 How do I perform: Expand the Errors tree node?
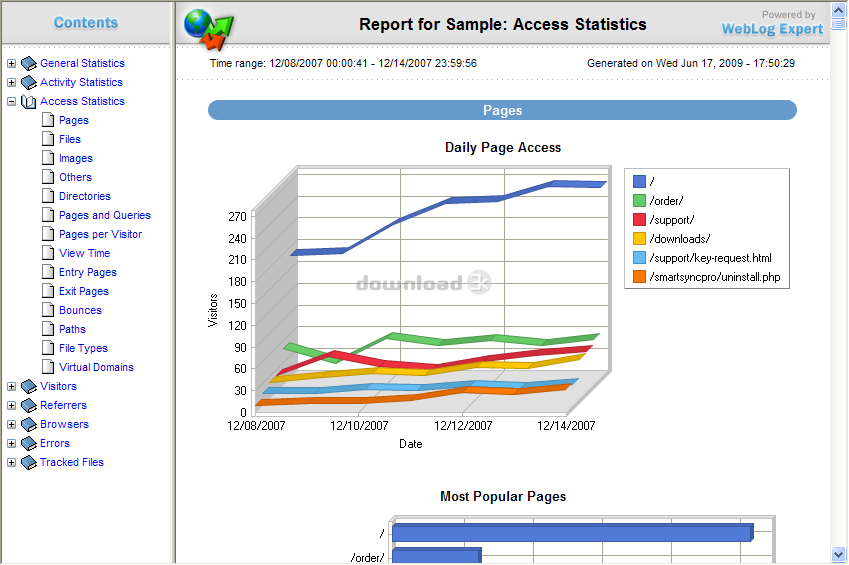pyautogui.click(x=11, y=444)
